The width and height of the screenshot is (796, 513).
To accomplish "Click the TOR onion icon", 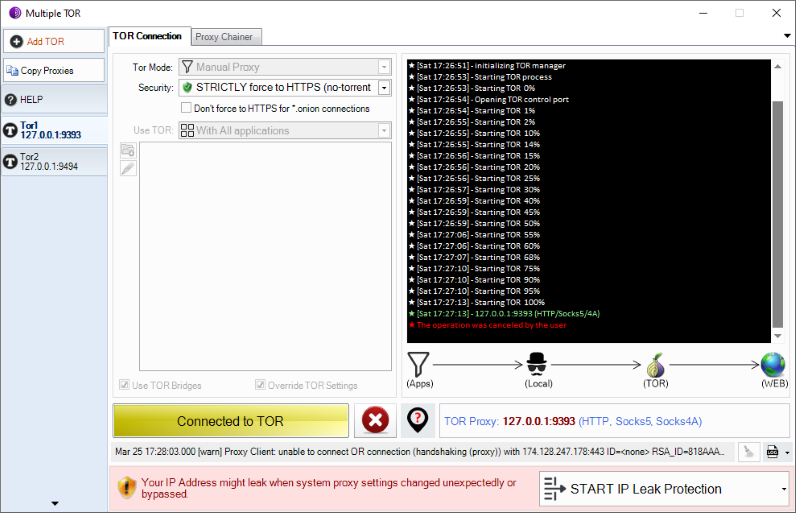I will [655, 365].
